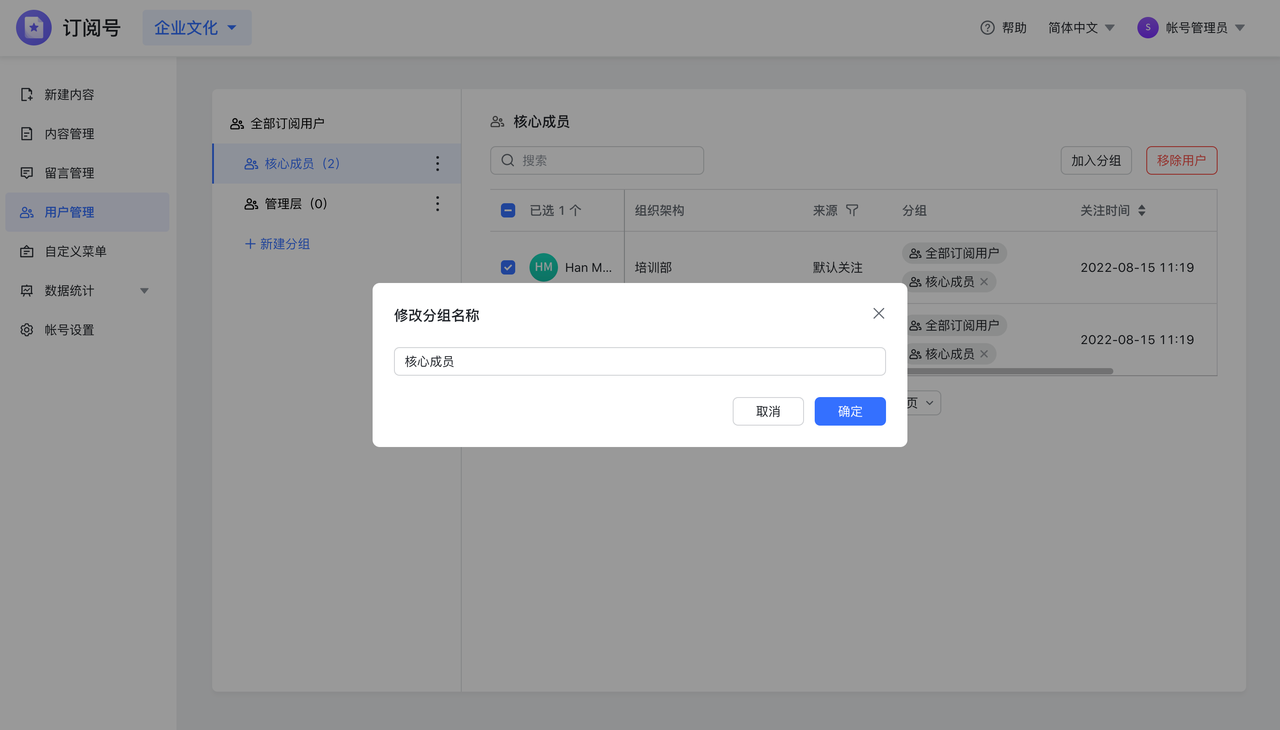Open 自定义菜单 in the sidebar
Screen dimensions: 1280x730
[x=85, y=251]
